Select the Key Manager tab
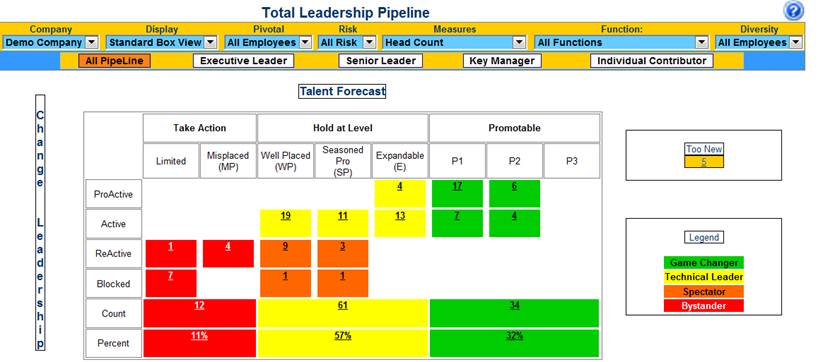Image resolution: width=835 pixels, height=362 pixels. (x=502, y=61)
